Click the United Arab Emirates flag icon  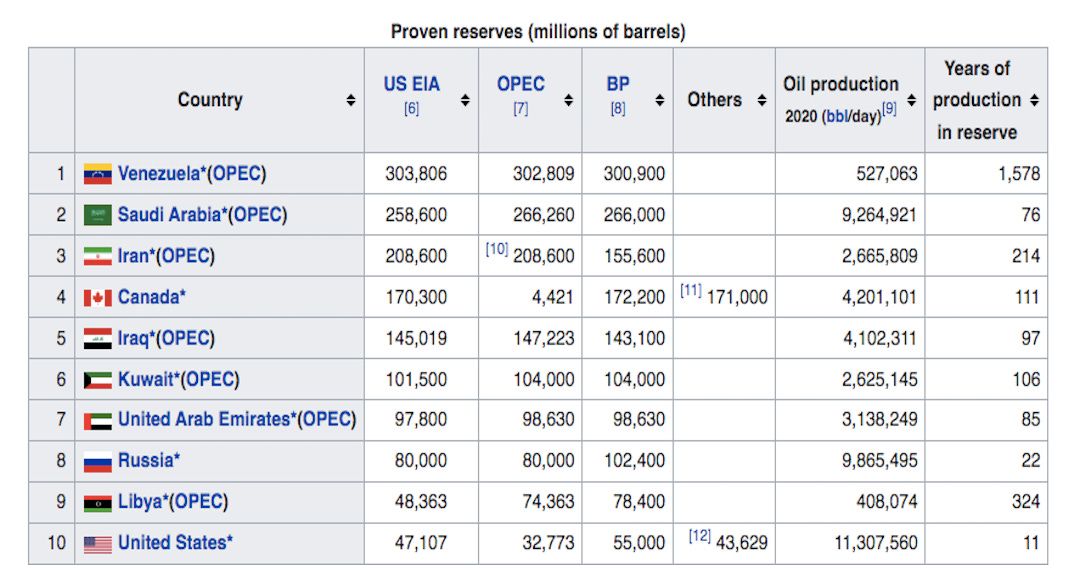[x=98, y=420]
